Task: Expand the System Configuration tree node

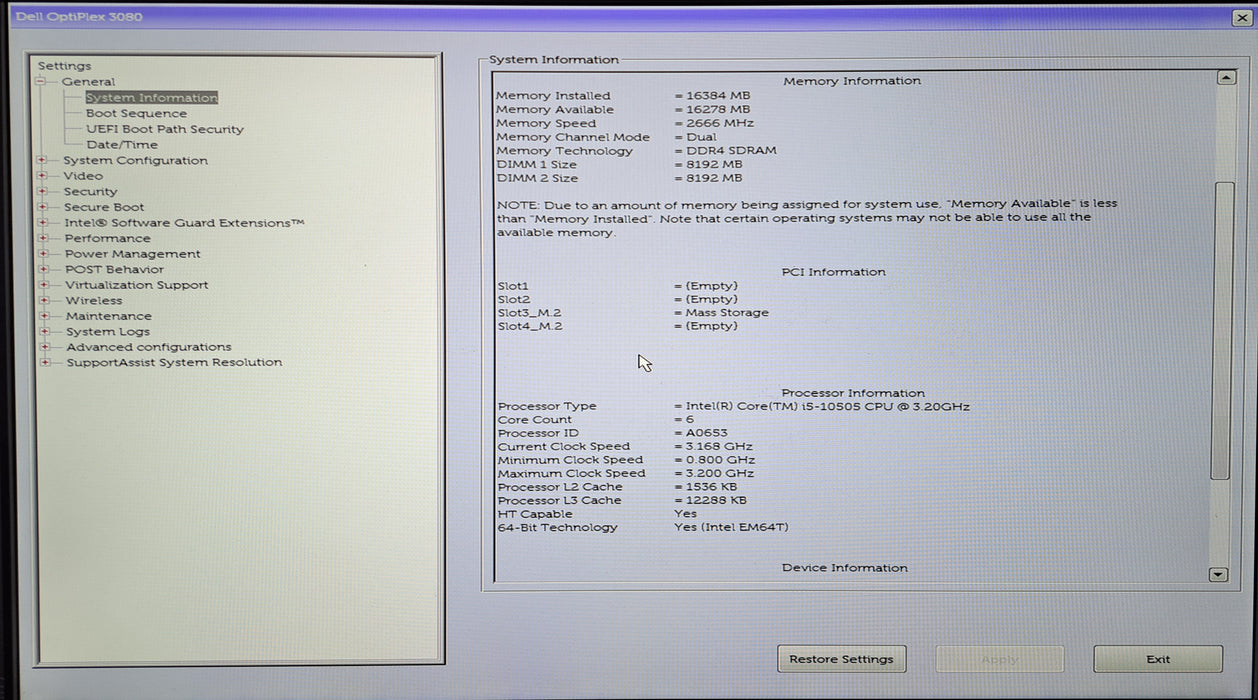Action: click(43, 160)
